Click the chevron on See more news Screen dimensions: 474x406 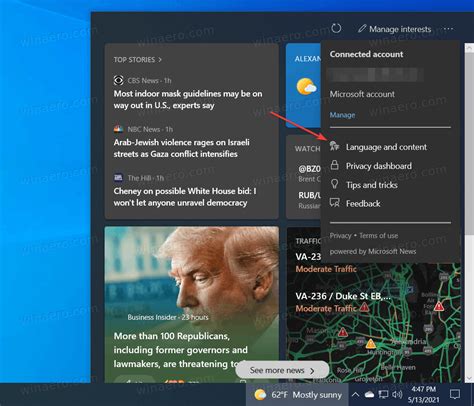coord(312,371)
